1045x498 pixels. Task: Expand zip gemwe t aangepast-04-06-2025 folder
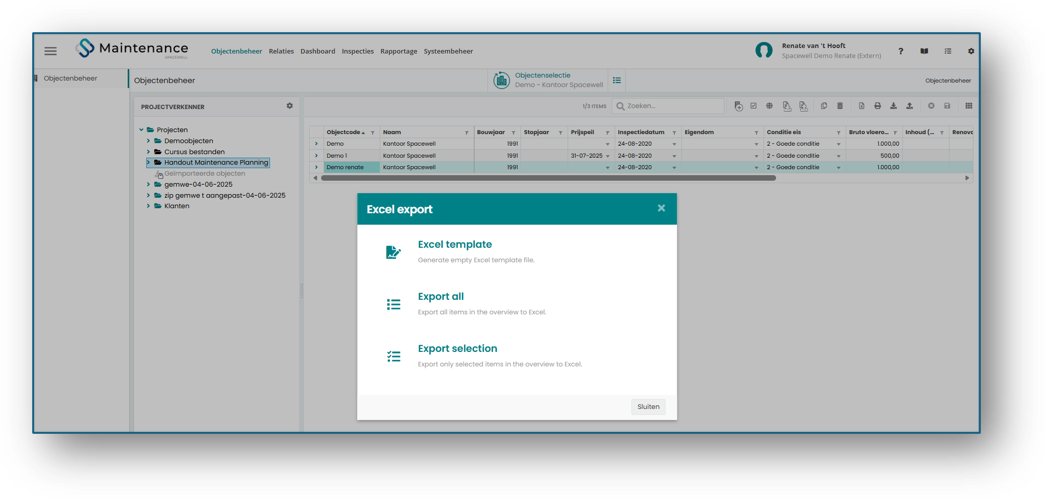pos(149,195)
